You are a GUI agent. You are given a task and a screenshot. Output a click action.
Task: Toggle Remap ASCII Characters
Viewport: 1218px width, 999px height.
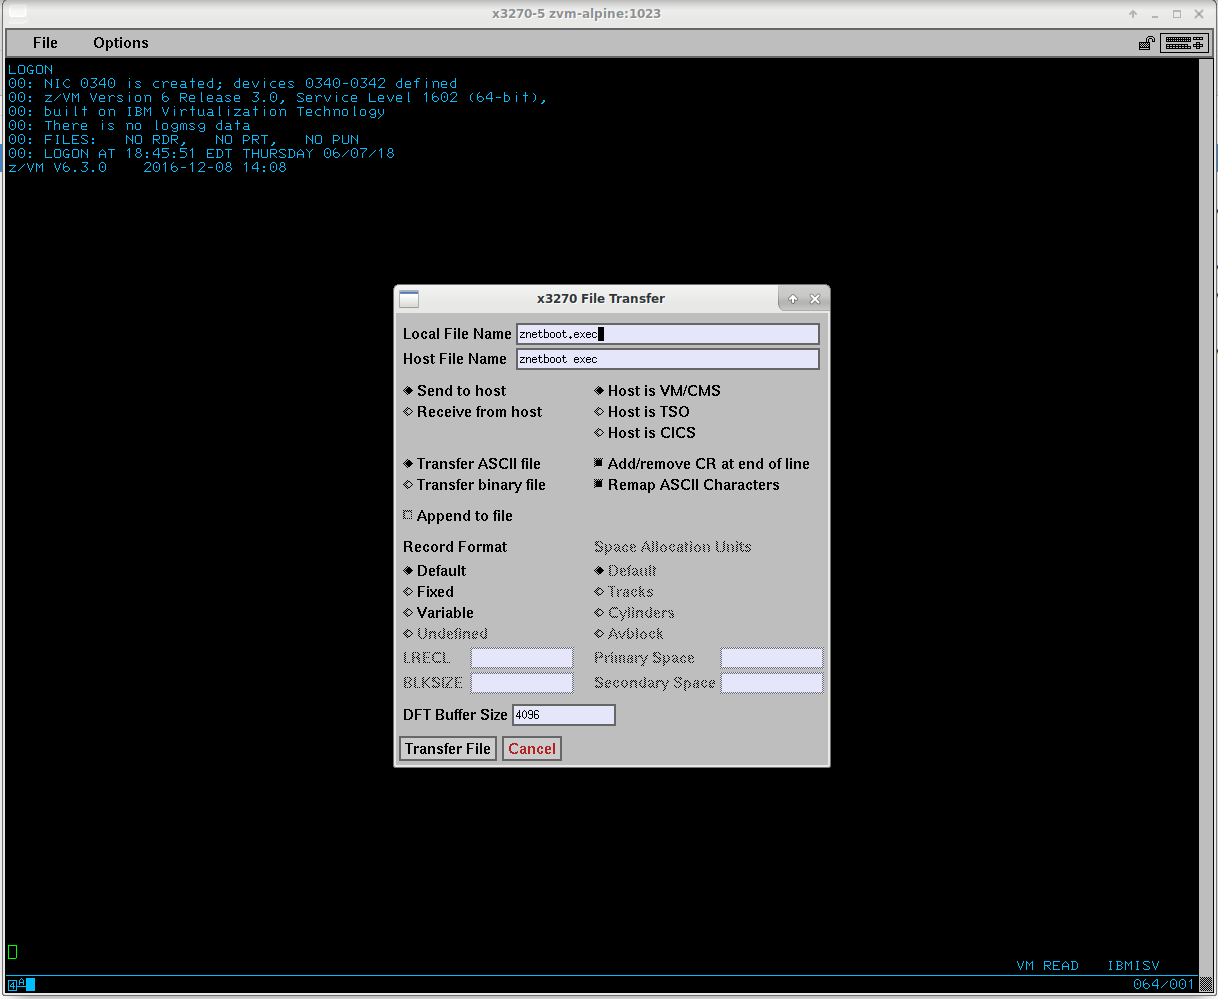coord(687,485)
